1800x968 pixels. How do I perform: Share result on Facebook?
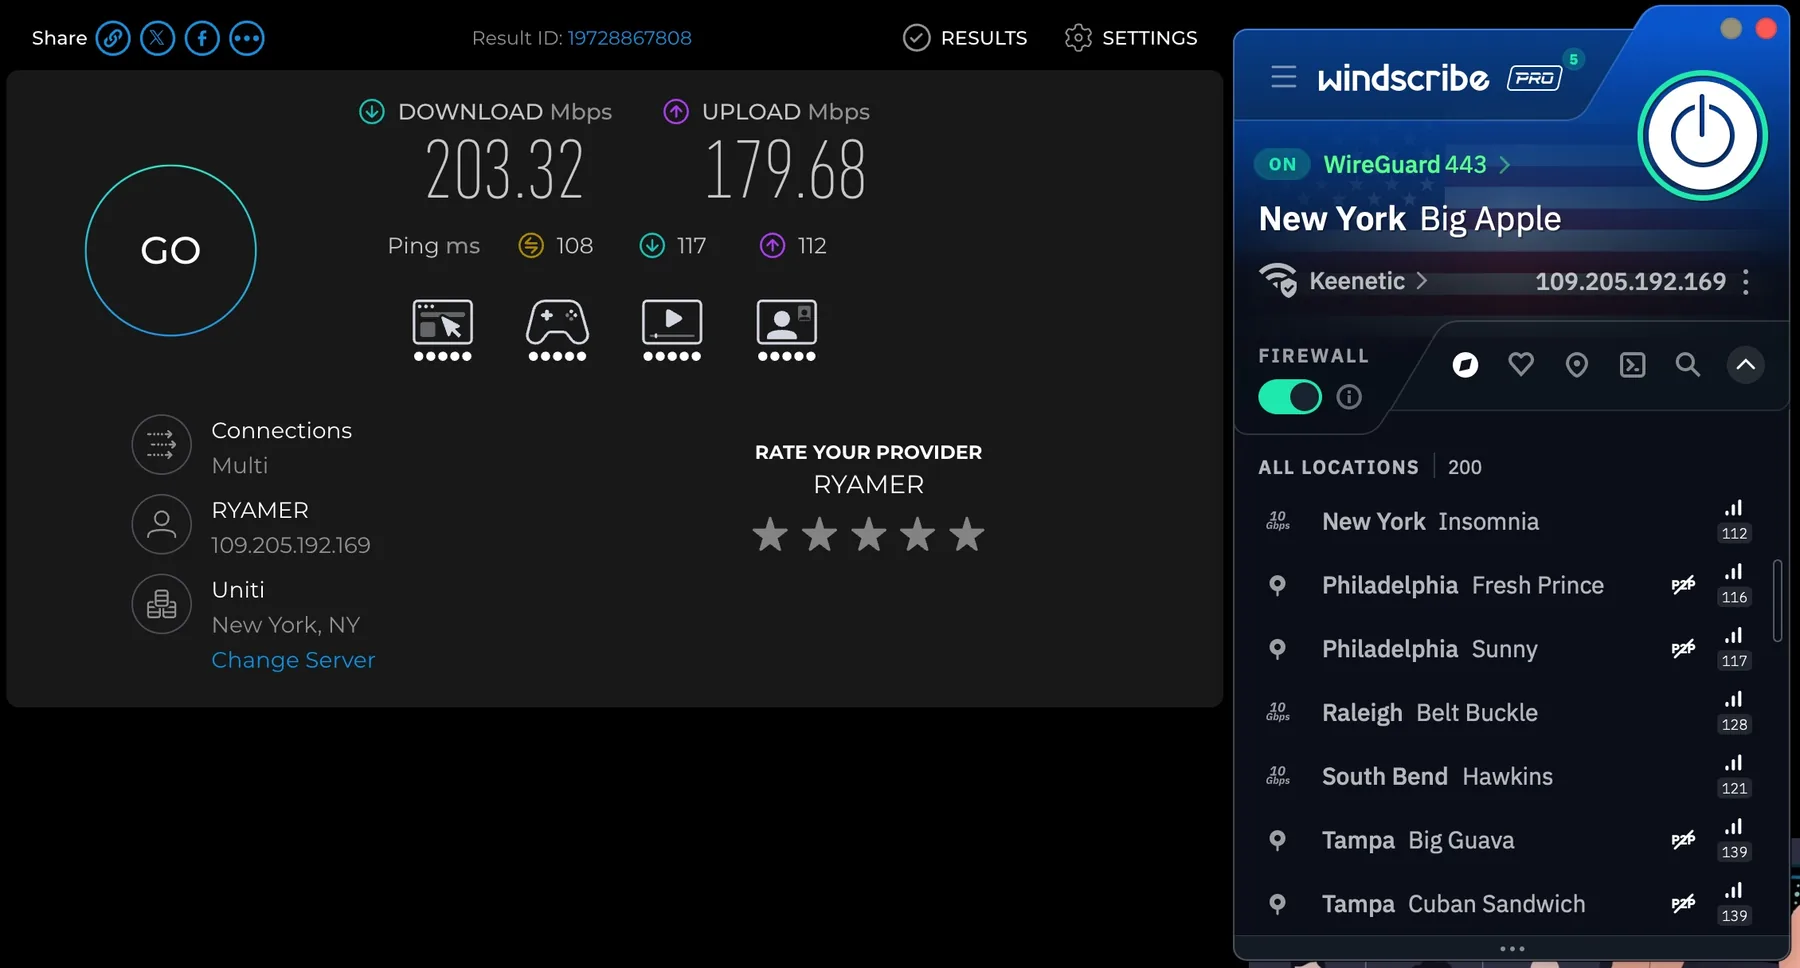pos(202,39)
